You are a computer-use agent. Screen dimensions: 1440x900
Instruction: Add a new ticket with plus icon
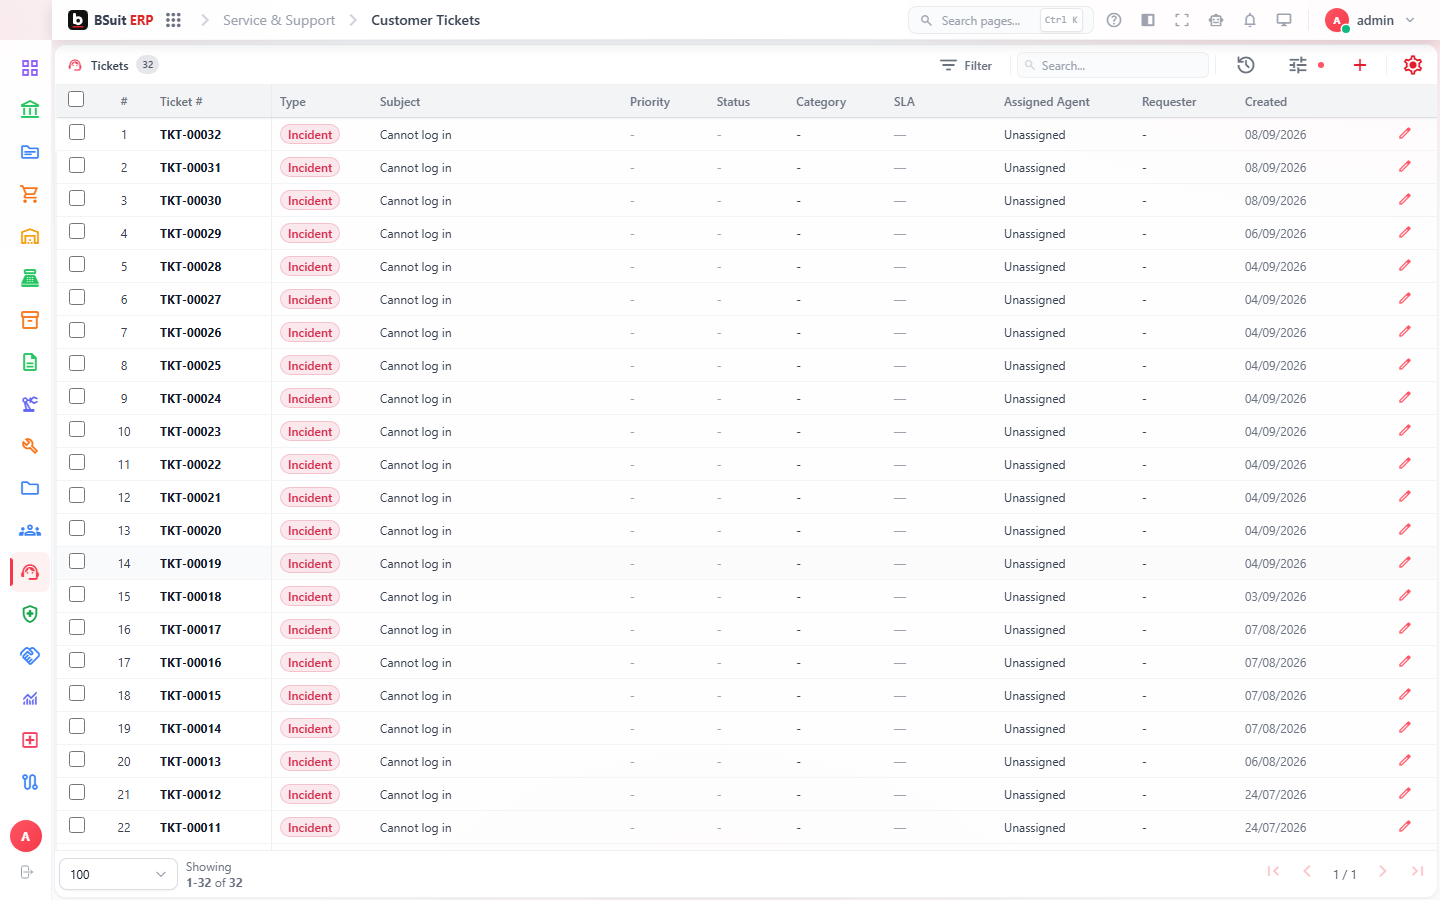tap(1360, 65)
